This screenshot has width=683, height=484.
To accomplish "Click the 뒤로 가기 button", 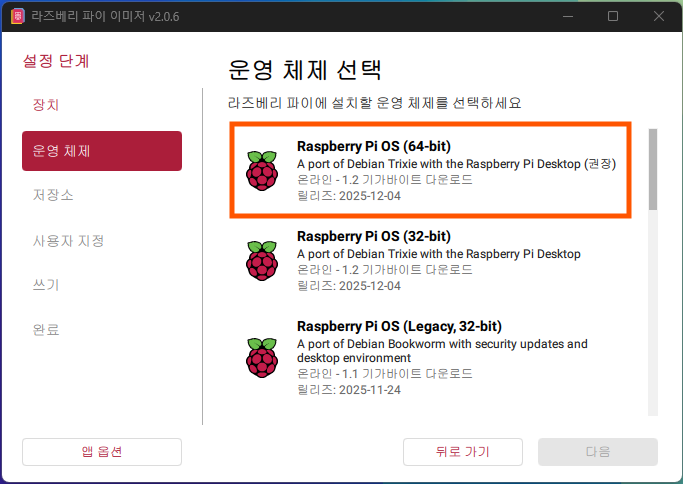I will pyautogui.click(x=463, y=452).
